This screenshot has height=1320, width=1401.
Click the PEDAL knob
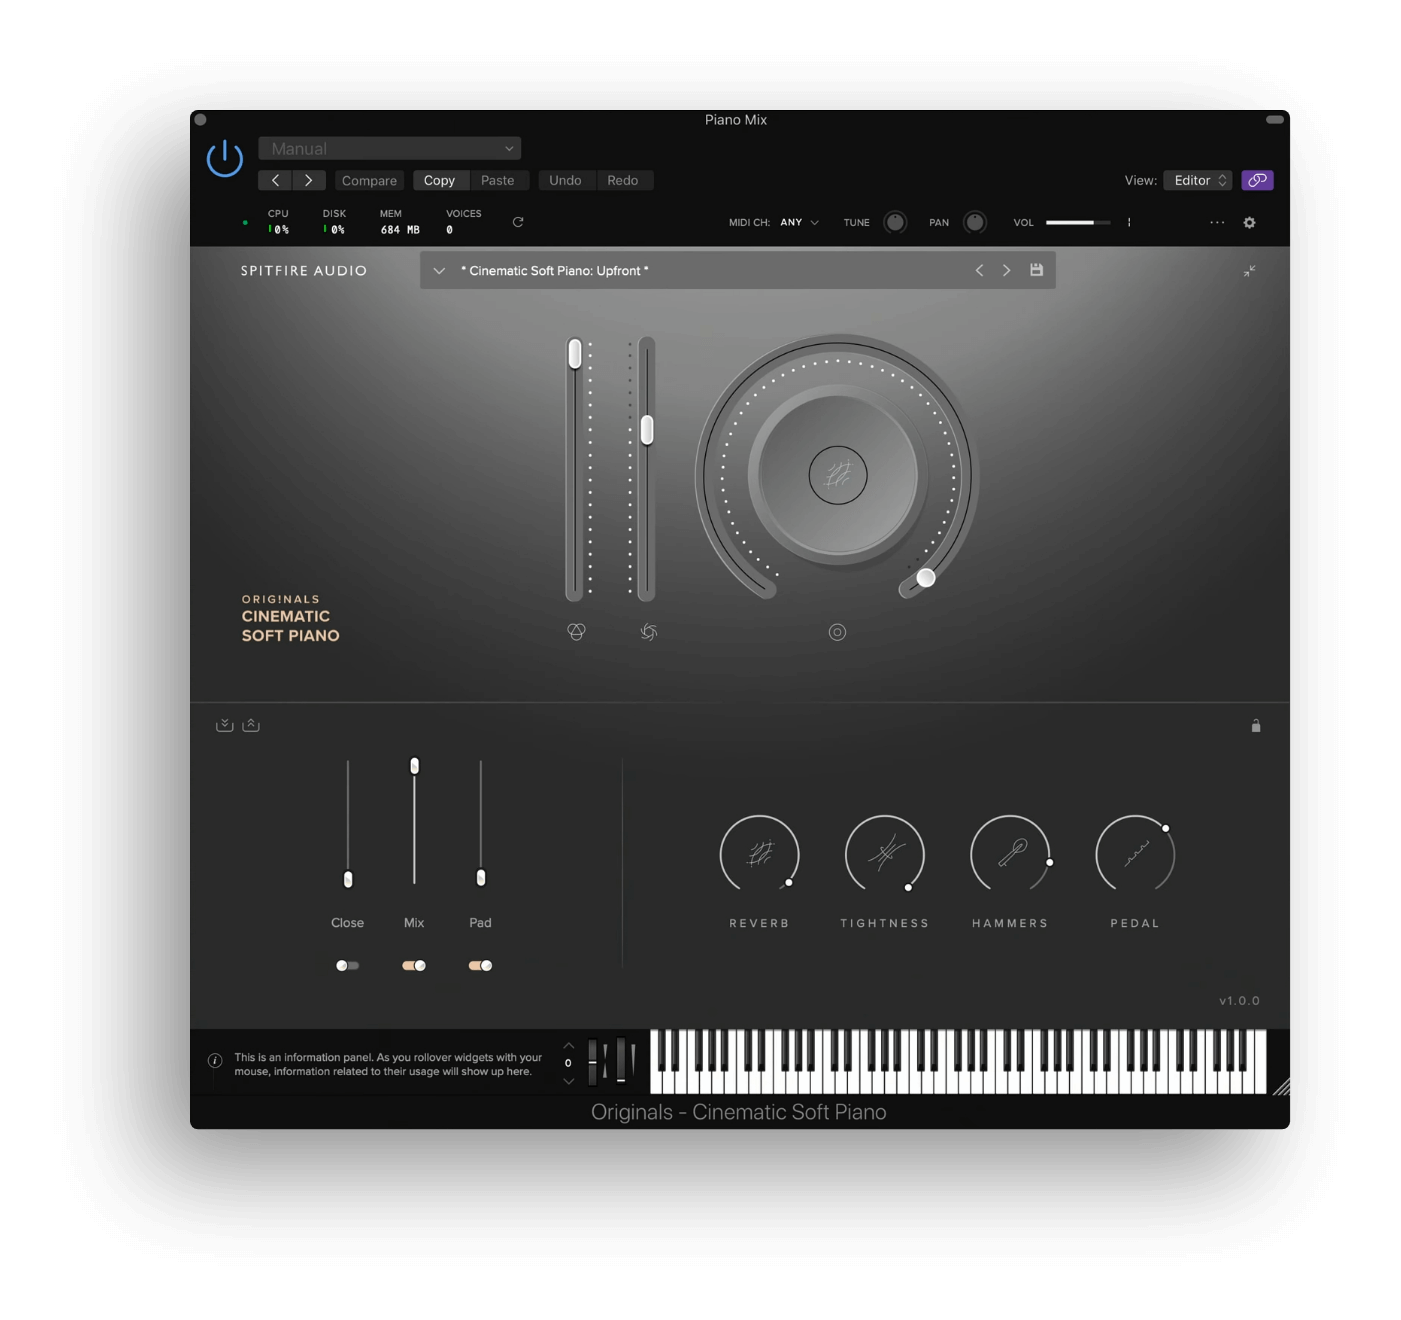point(1135,855)
